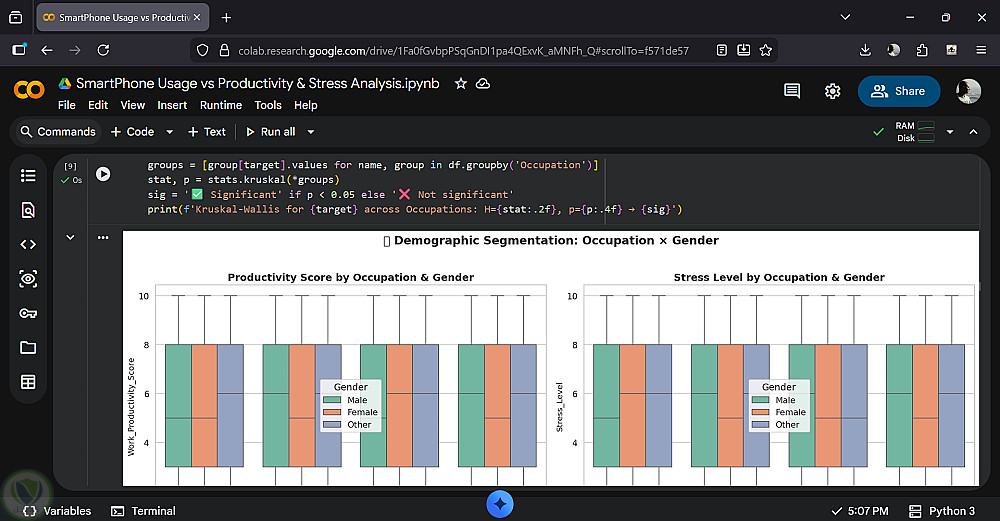The width and height of the screenshot is (1000, 521).
Task: Expand the Code insert dropdown arrow
Action: 169,132
